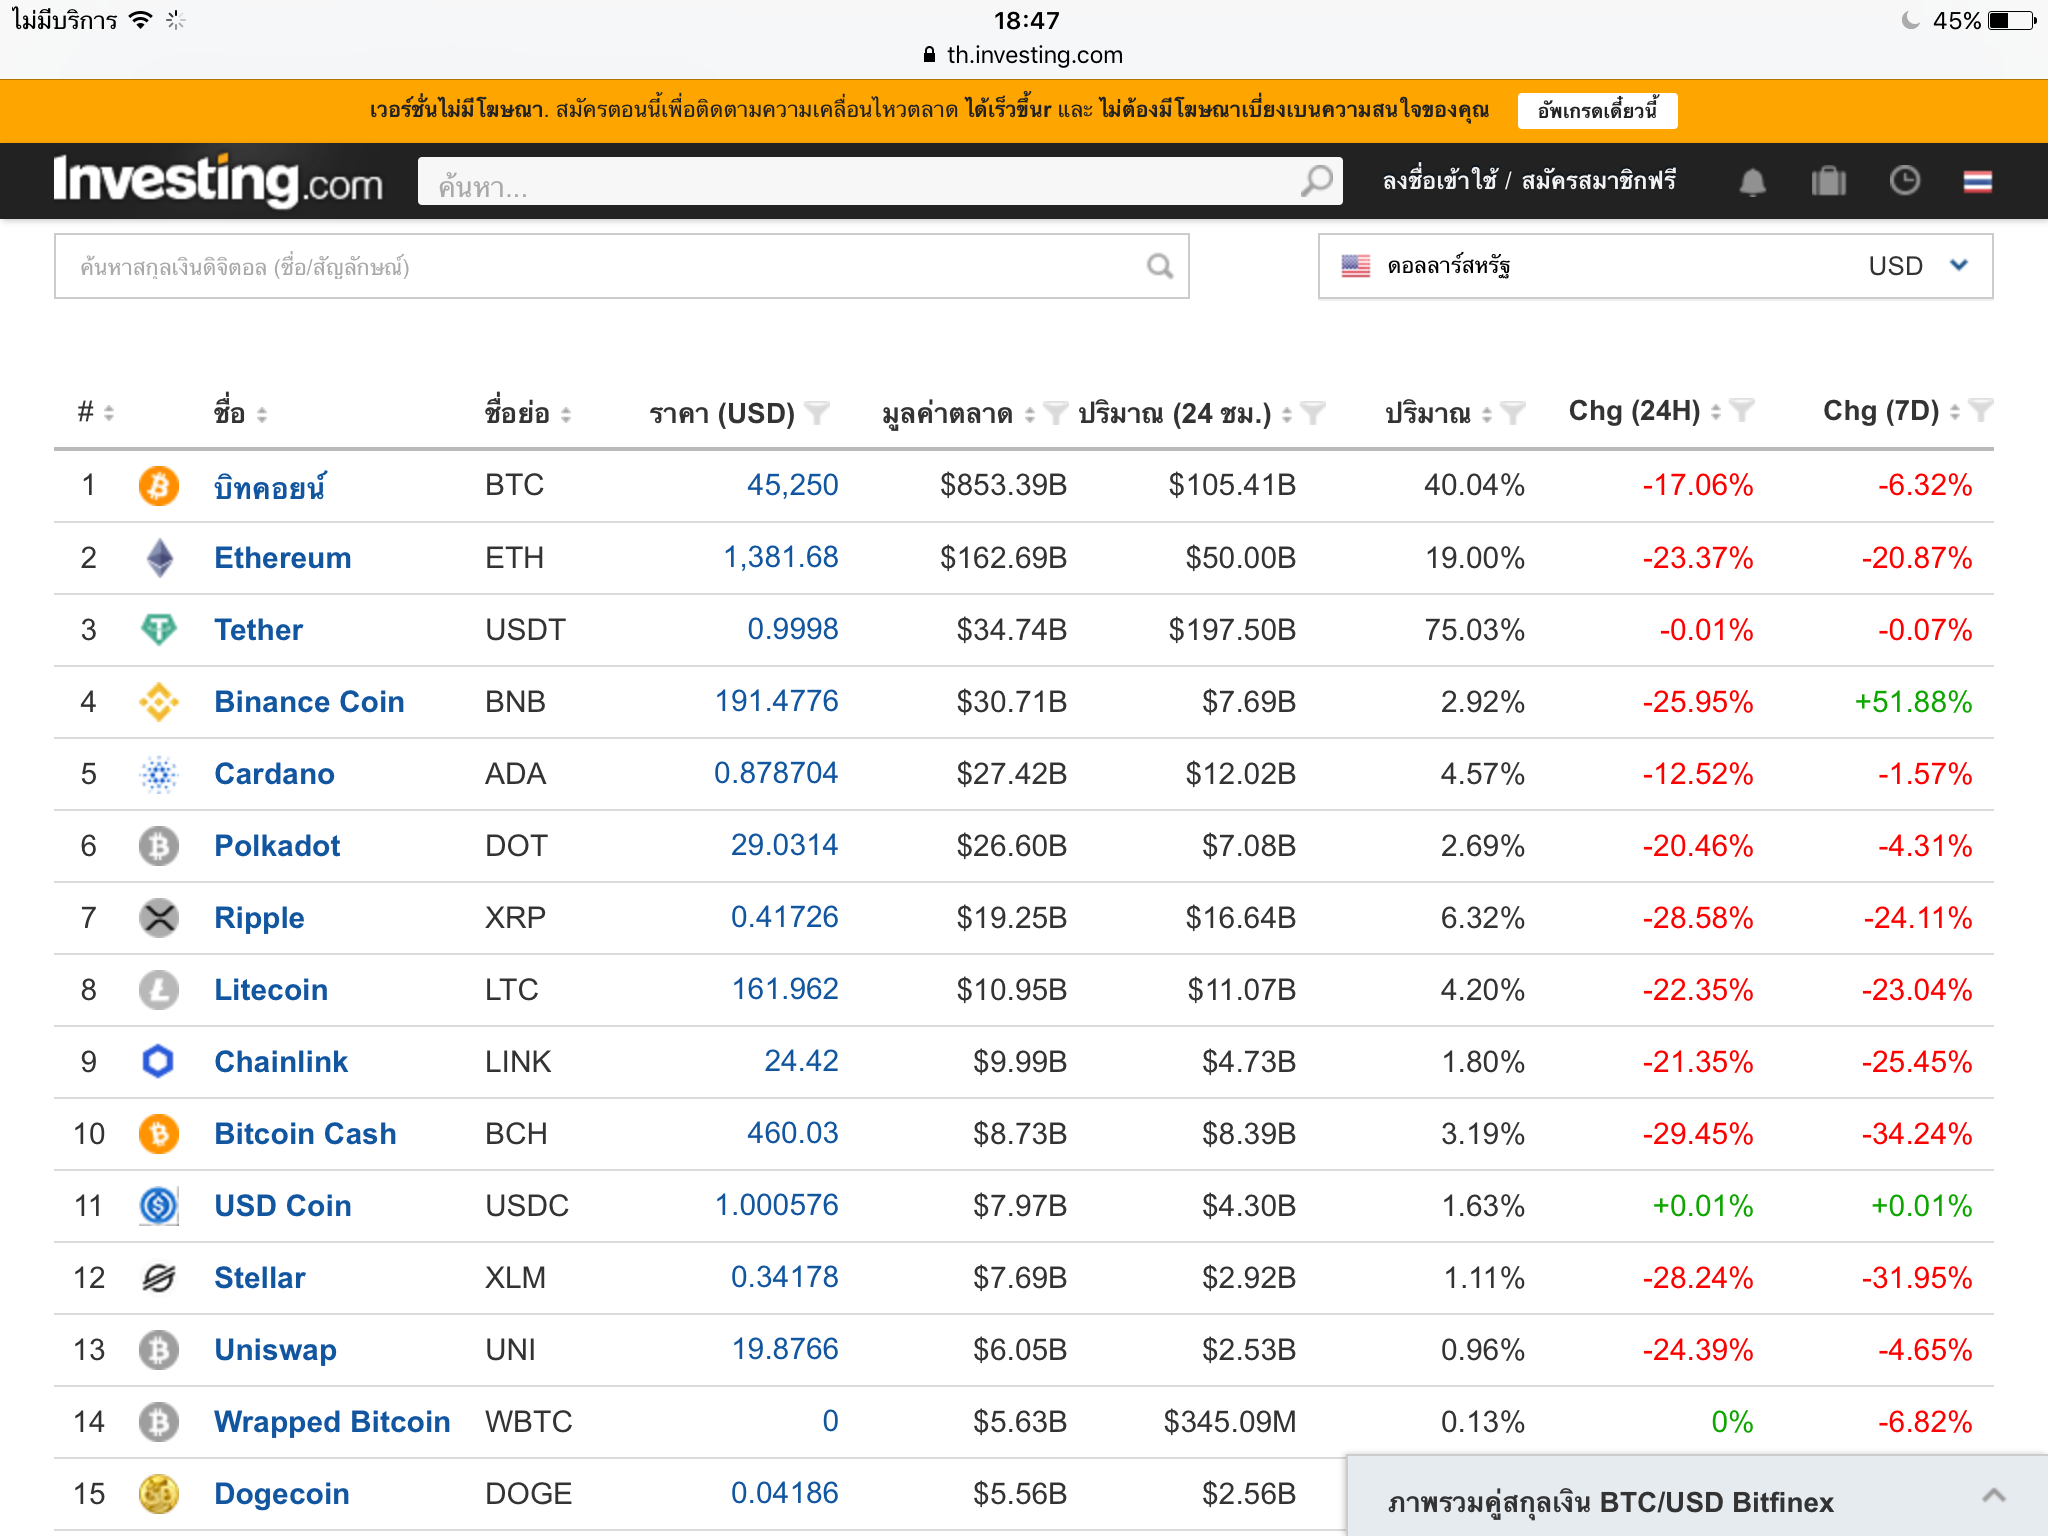Image resolution: width=2048 pixels, height=1536 pixels.
Task: Click the Stellar icon
Action: pos(158,1278)
